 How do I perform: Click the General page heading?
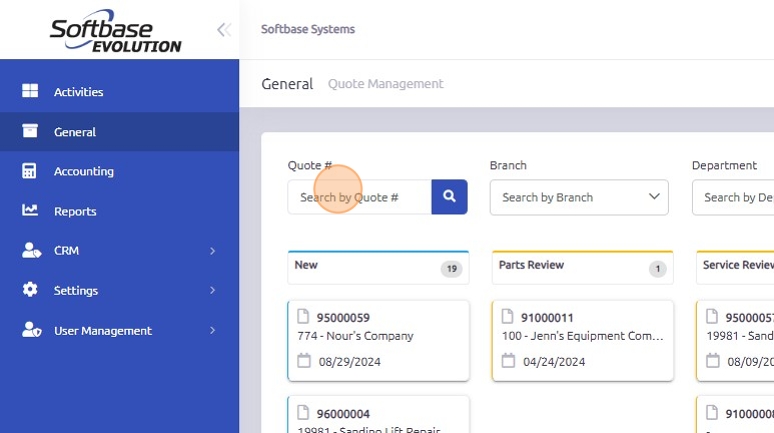coord(287,84)
